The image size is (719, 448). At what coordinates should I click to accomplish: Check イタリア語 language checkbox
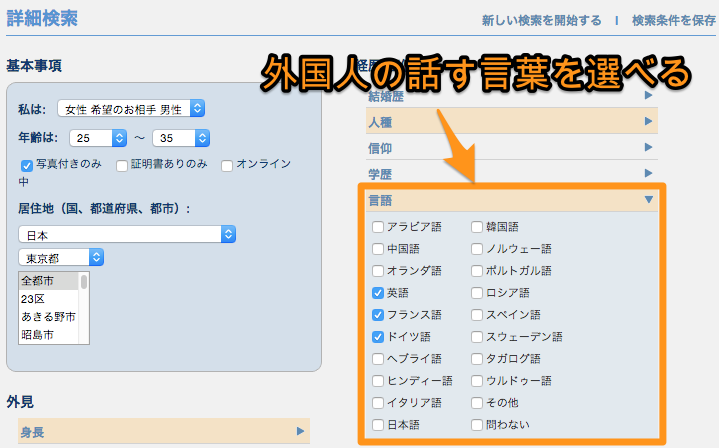pos(378,403)
